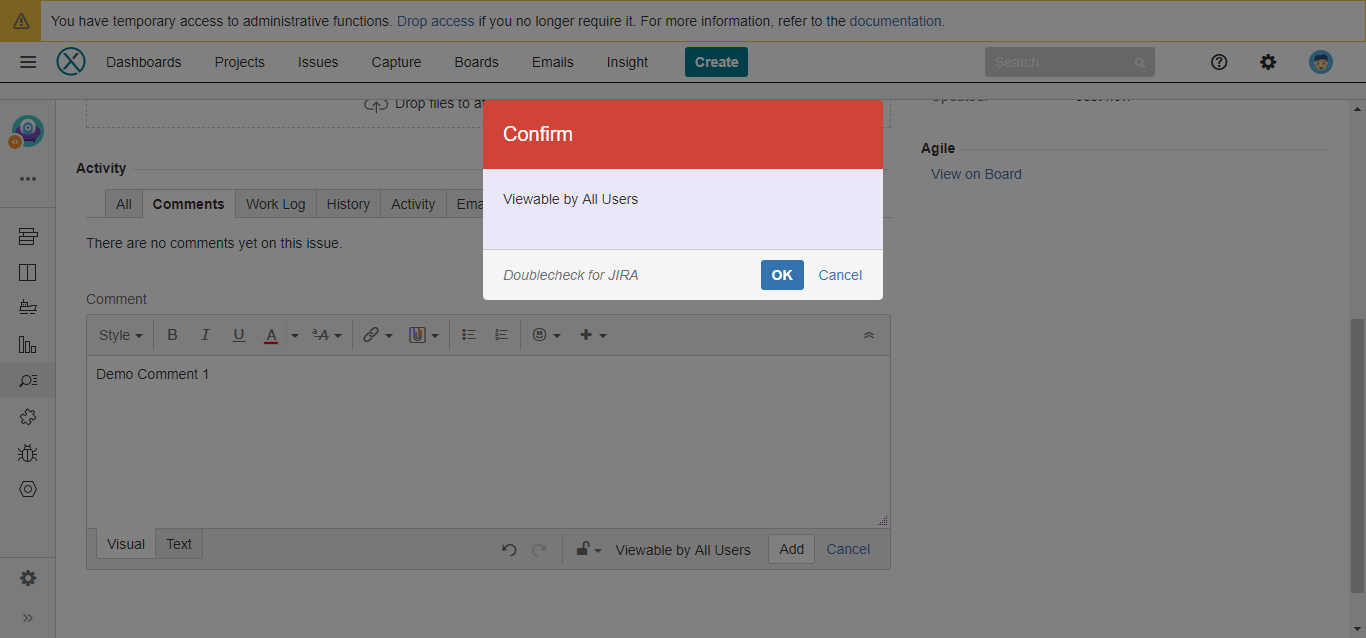1366x638 pixels.
Task: Open Project settings gear at the sidebar bottom
Action: point(28,578)
